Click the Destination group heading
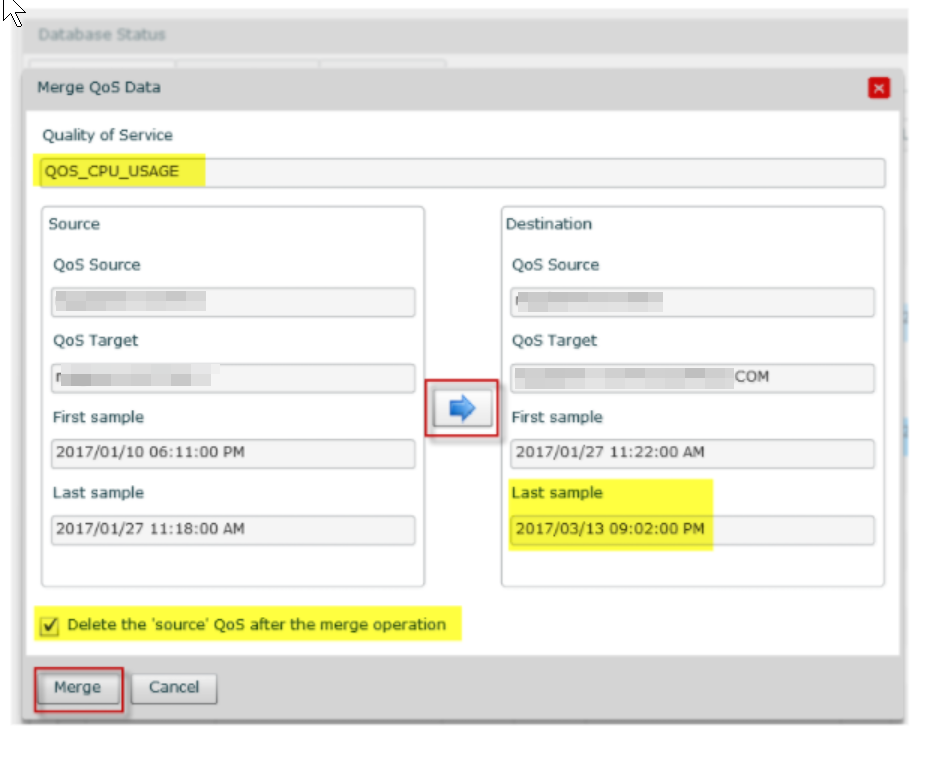 click(548, 224)
